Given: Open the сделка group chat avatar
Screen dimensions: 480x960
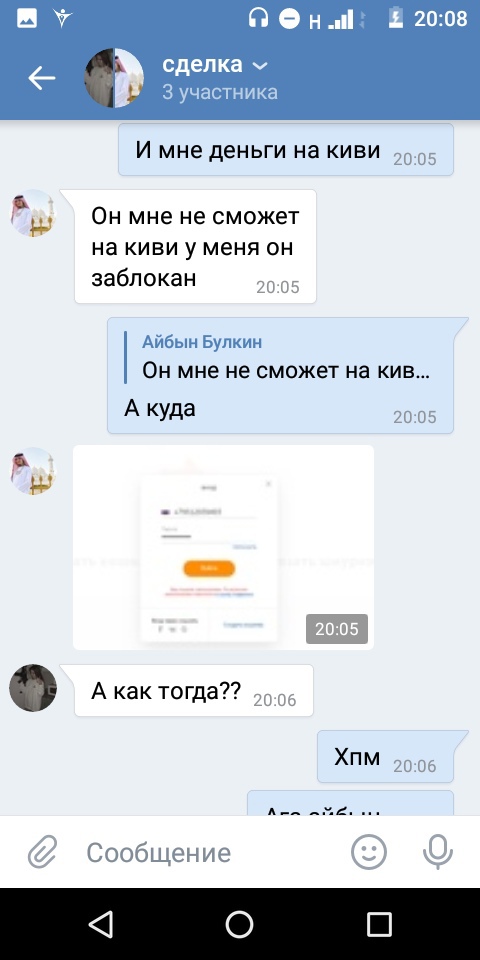Looking at the screenshot, I should [114, 78].
